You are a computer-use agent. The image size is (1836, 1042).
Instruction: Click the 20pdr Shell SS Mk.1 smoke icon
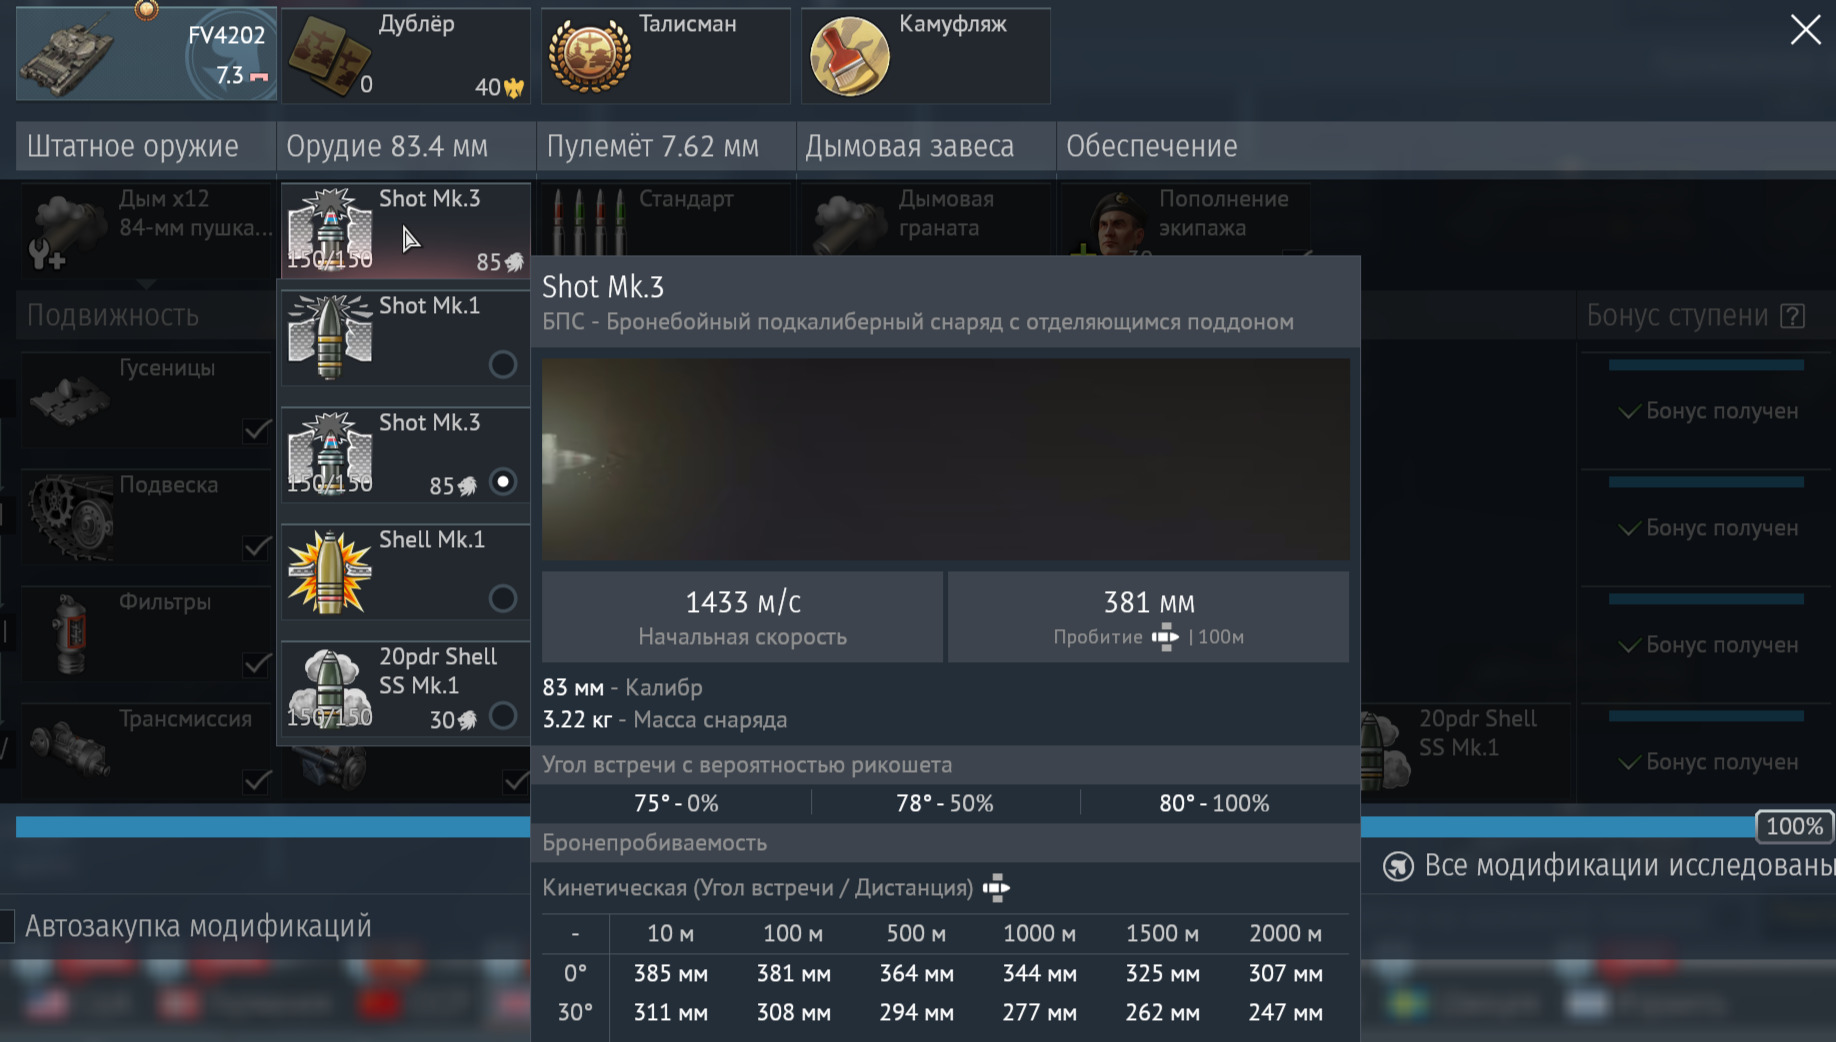pos(329,688)
